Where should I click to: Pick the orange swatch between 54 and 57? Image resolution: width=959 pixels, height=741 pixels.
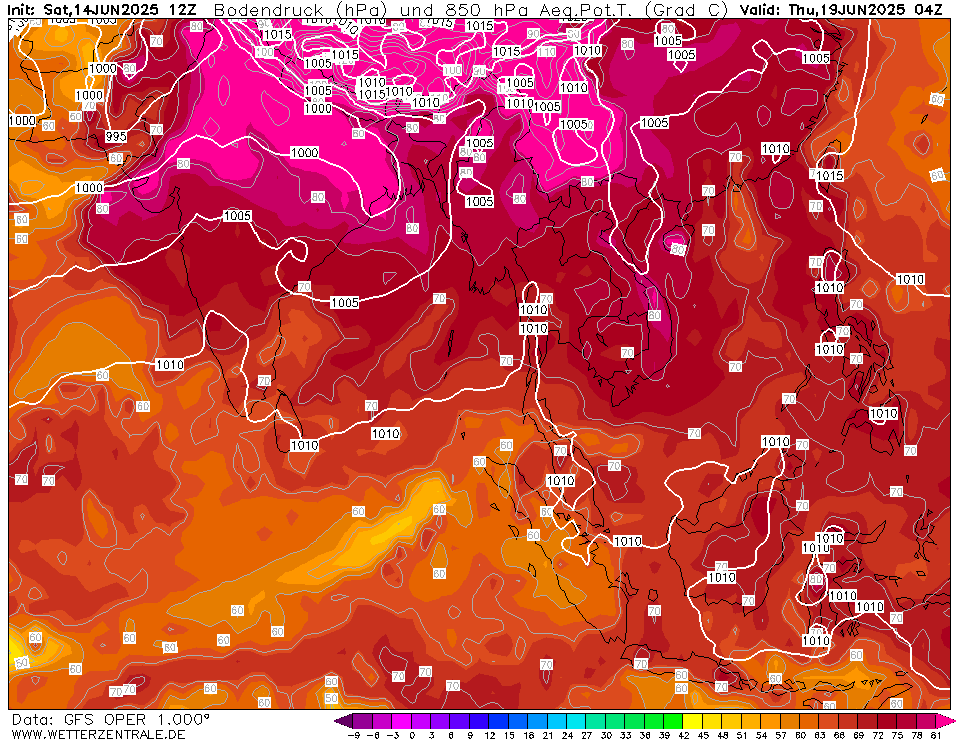click(x=771, y=720)
